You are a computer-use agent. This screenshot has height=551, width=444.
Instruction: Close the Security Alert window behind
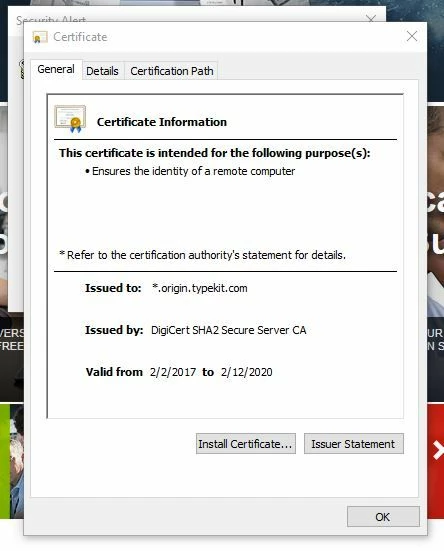point(371,18)
